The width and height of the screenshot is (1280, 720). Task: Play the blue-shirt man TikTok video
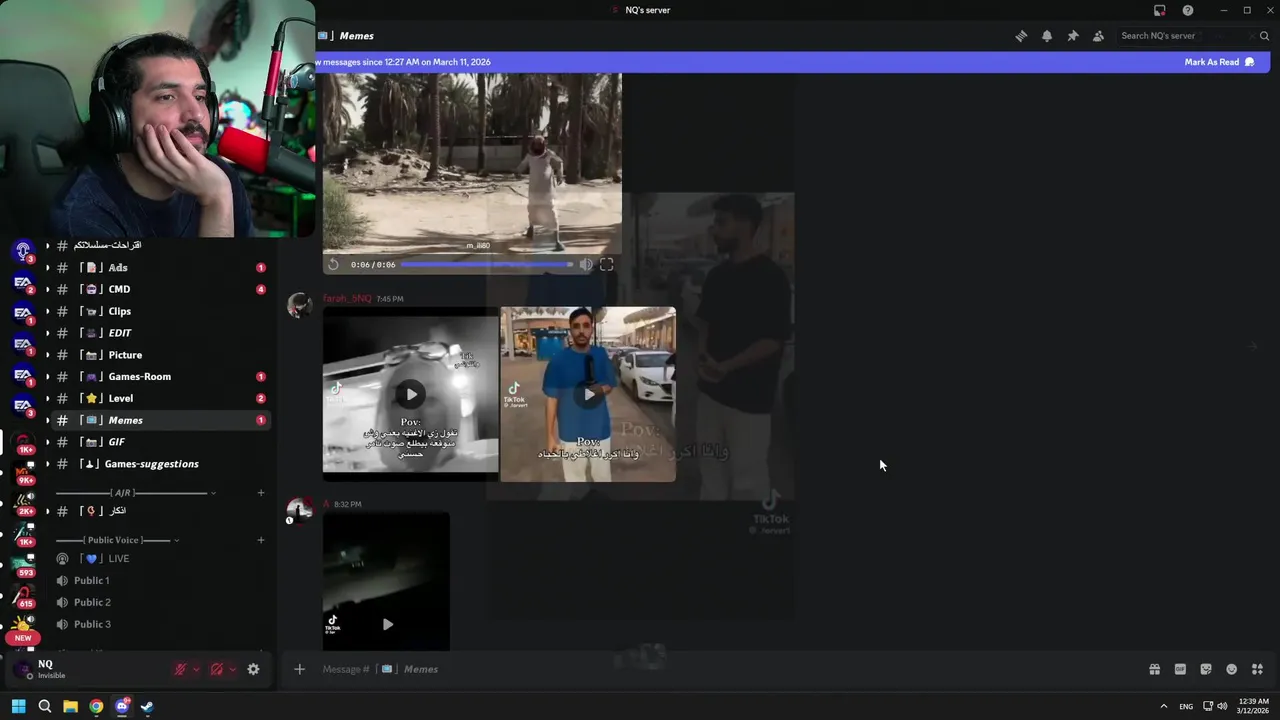coord(589,394)
